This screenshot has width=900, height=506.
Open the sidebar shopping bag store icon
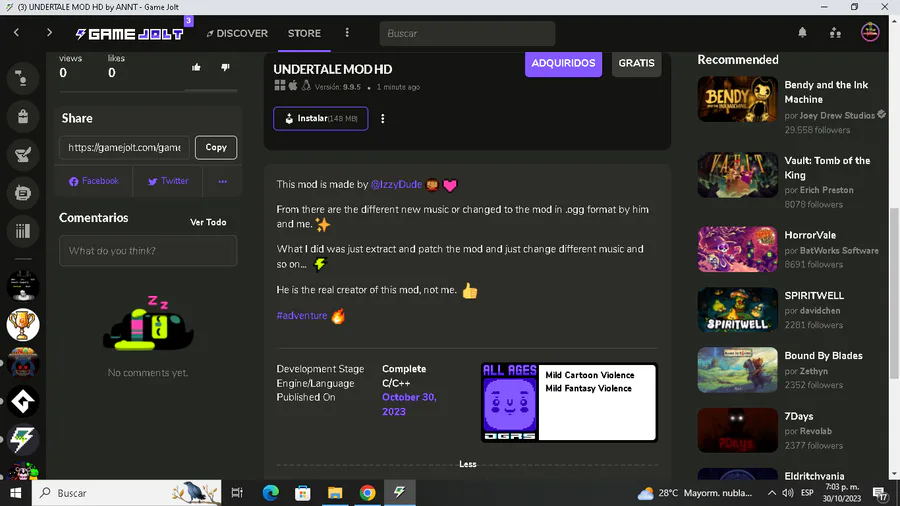point(23,116)
